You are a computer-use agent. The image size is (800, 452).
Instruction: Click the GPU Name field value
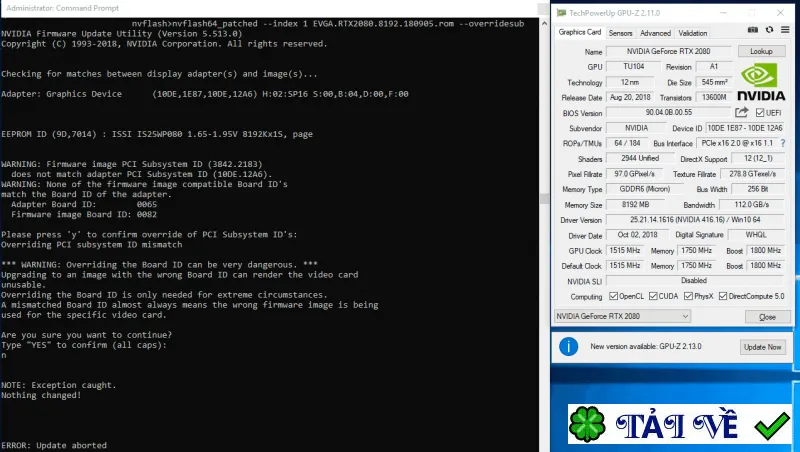coord(668,52)
